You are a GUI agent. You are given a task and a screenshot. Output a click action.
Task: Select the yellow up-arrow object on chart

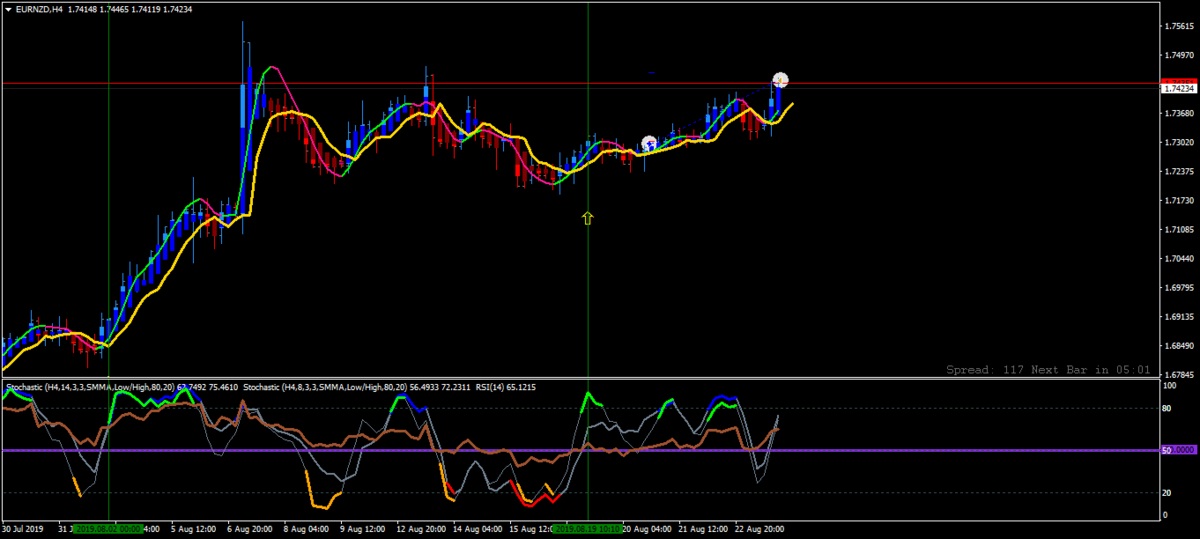(x=588, y=217)
